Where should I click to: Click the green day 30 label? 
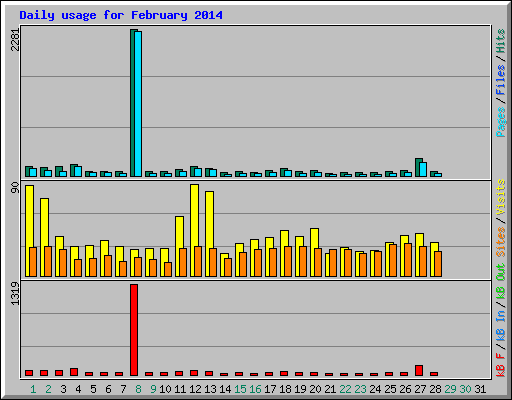[x=465, y=389]
